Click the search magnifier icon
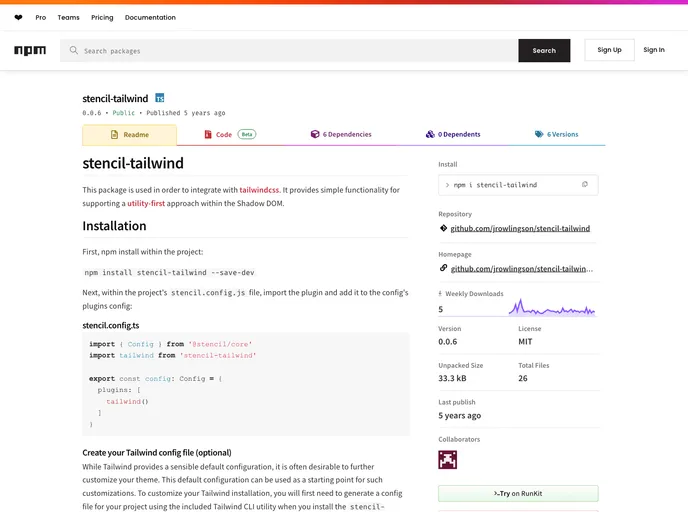The width and height of the screenshot is (688, 512). coord(74,50)
